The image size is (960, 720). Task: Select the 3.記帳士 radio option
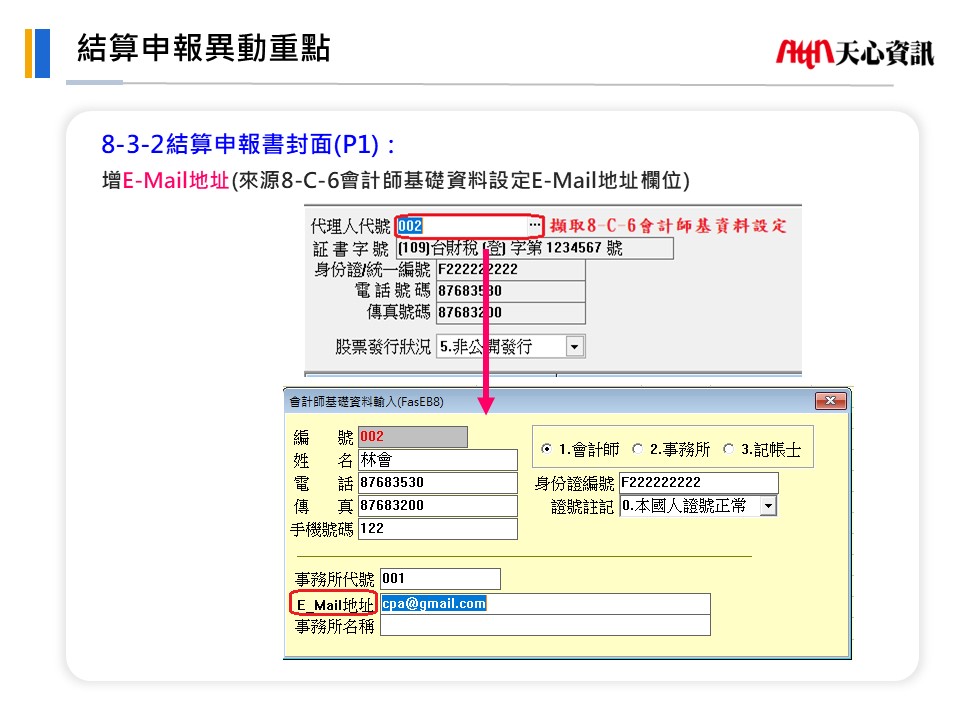pyautogui.click(x=728, y=450)
